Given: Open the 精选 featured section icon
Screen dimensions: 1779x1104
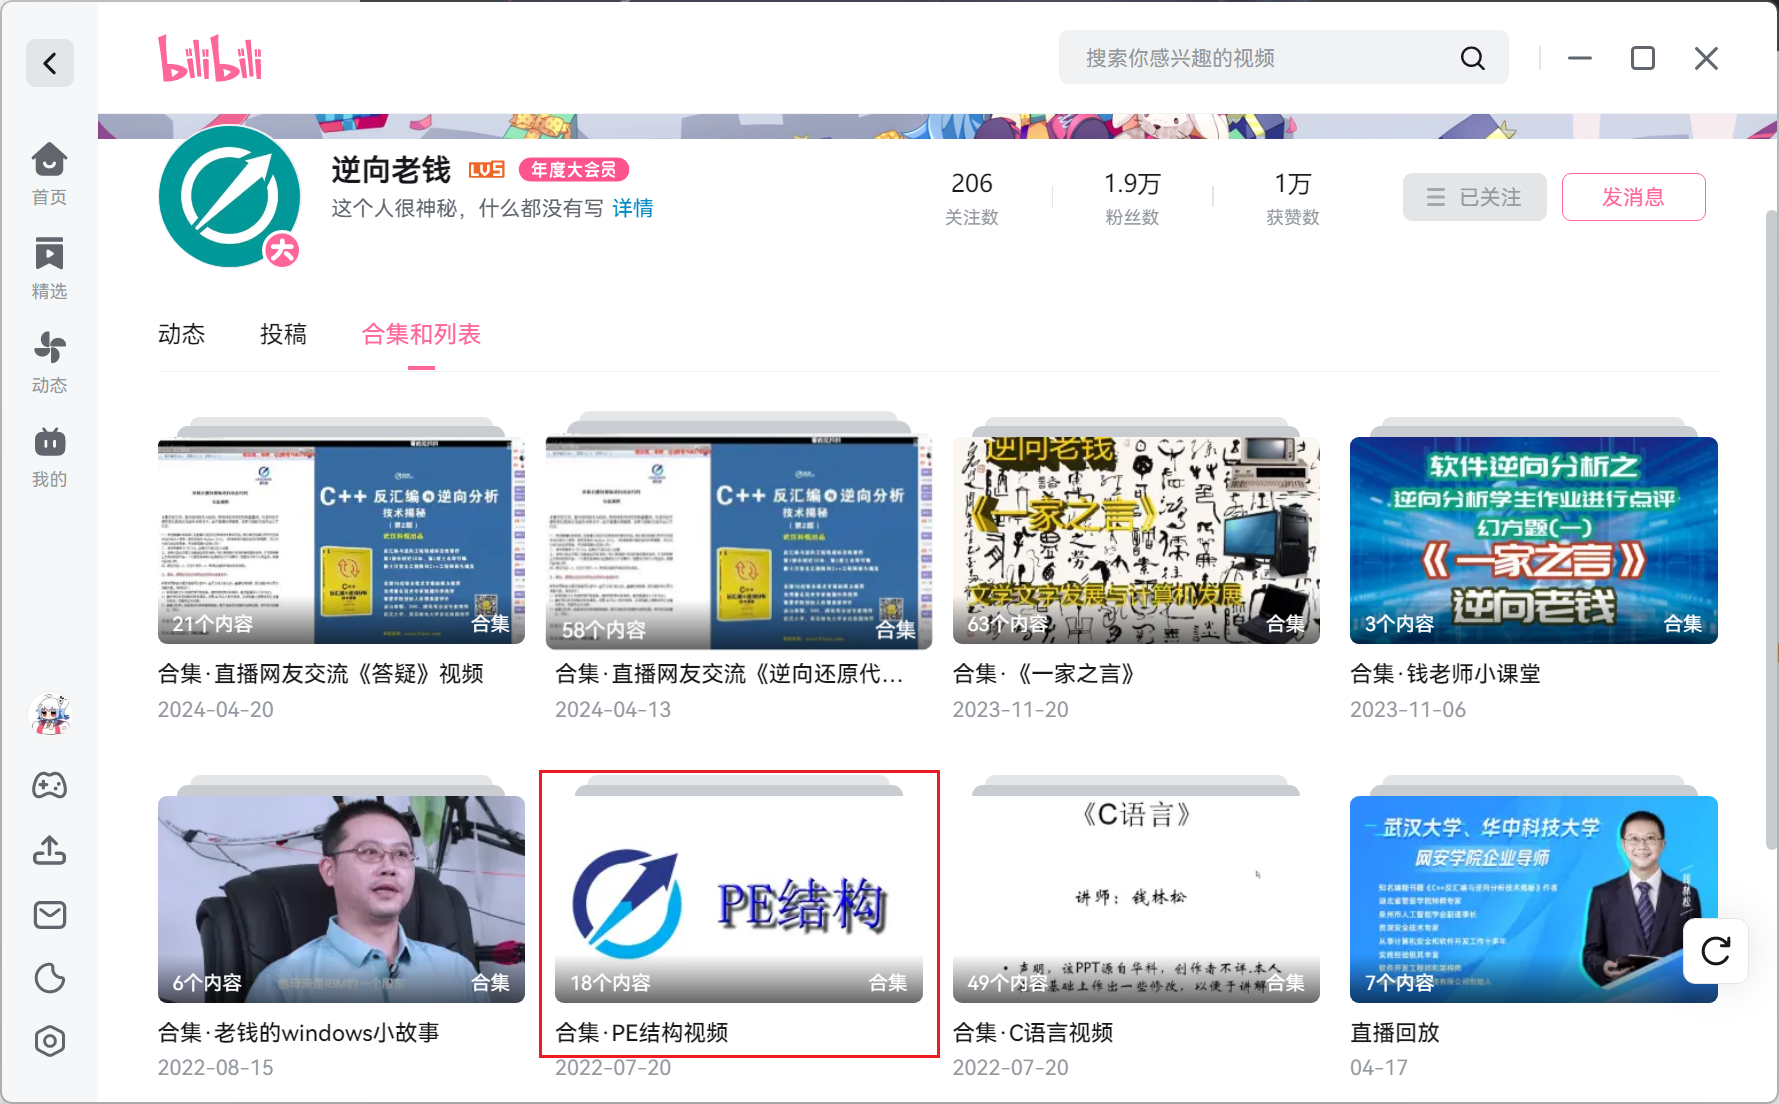Looking at the screenshot, I should [x=49, y=266].
